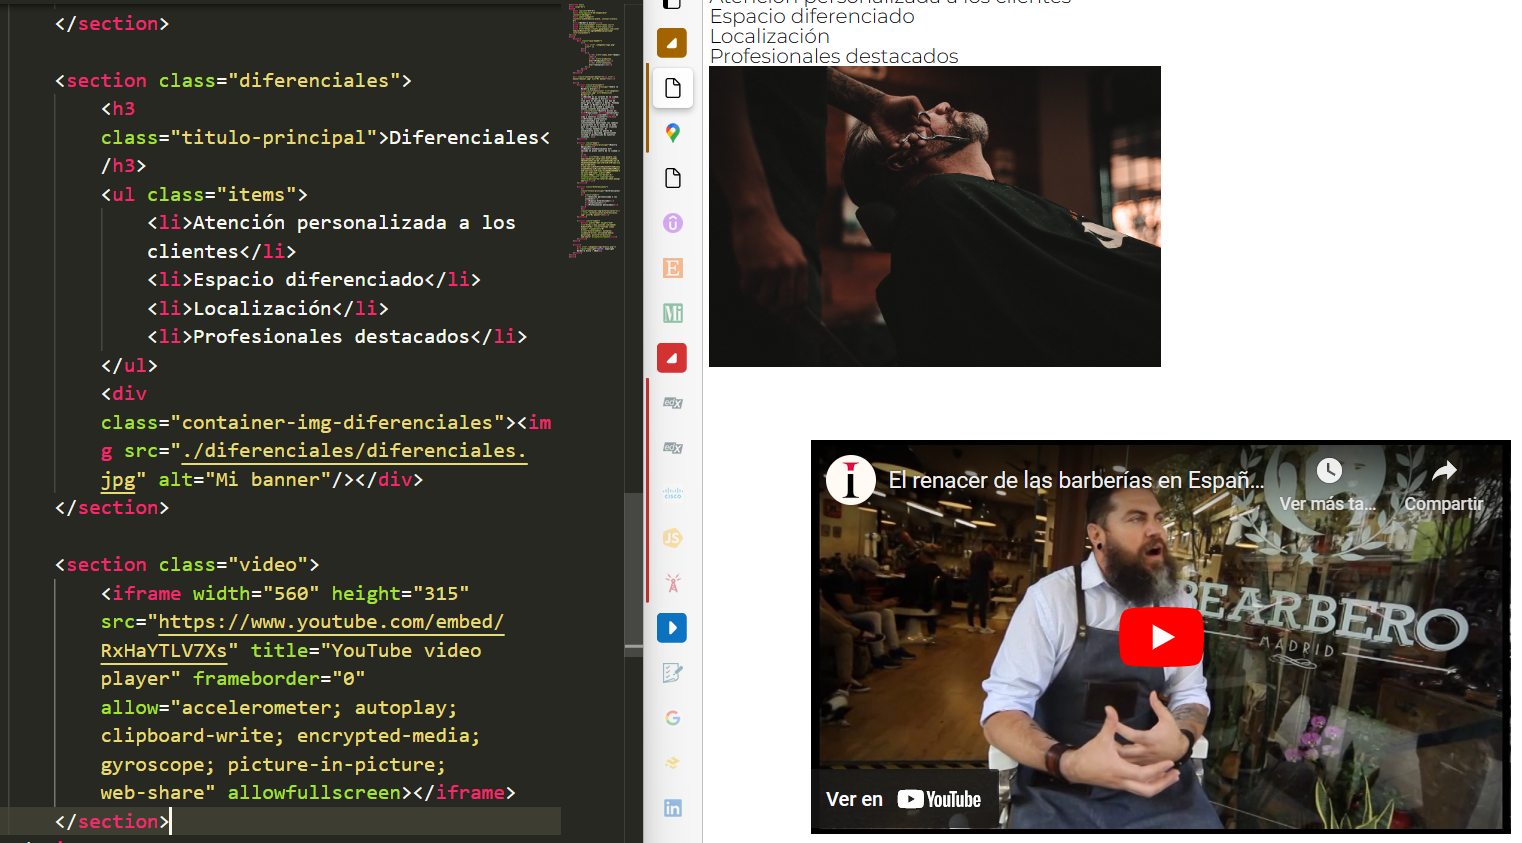This screenshot has height=843, width=1522.
Task: Click the li Profesionales destacados code line
Action: point(337,337)
